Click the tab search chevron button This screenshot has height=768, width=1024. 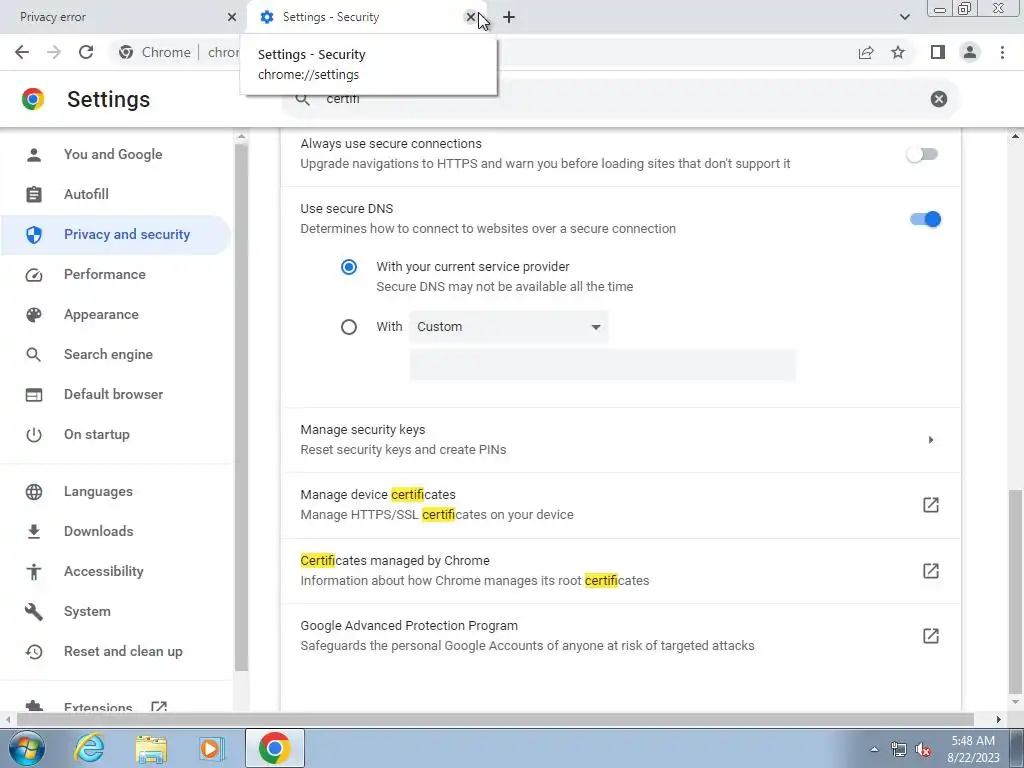[904, 17]
